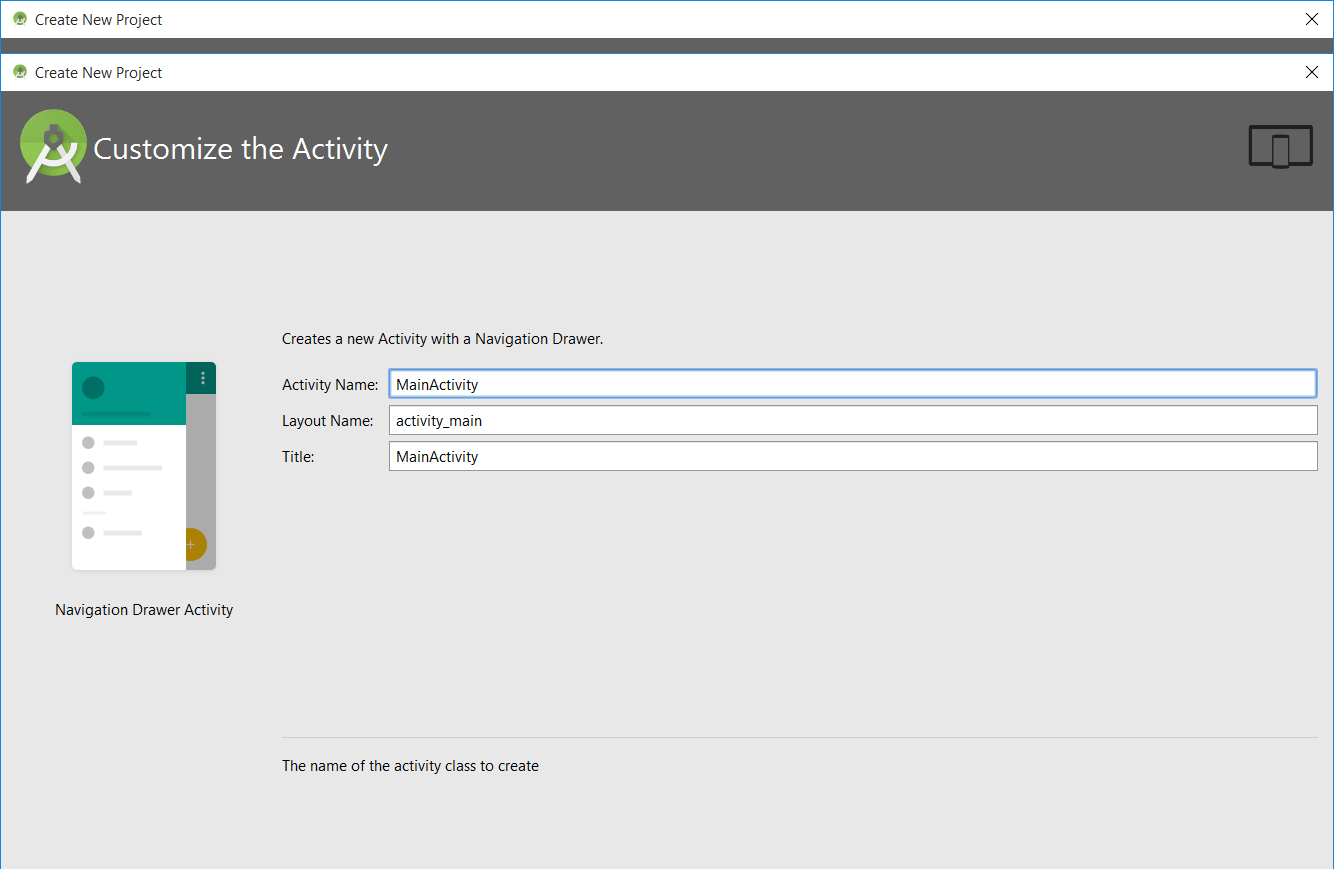Click the "Title:" label
1334x869 pixels.
coord(298,457)
